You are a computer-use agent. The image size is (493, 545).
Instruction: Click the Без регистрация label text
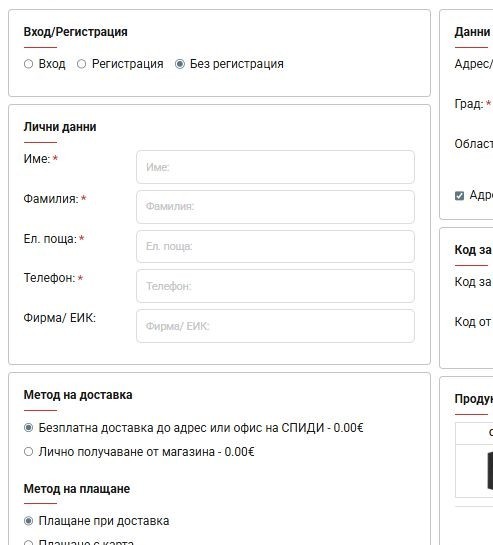(237, 64)
